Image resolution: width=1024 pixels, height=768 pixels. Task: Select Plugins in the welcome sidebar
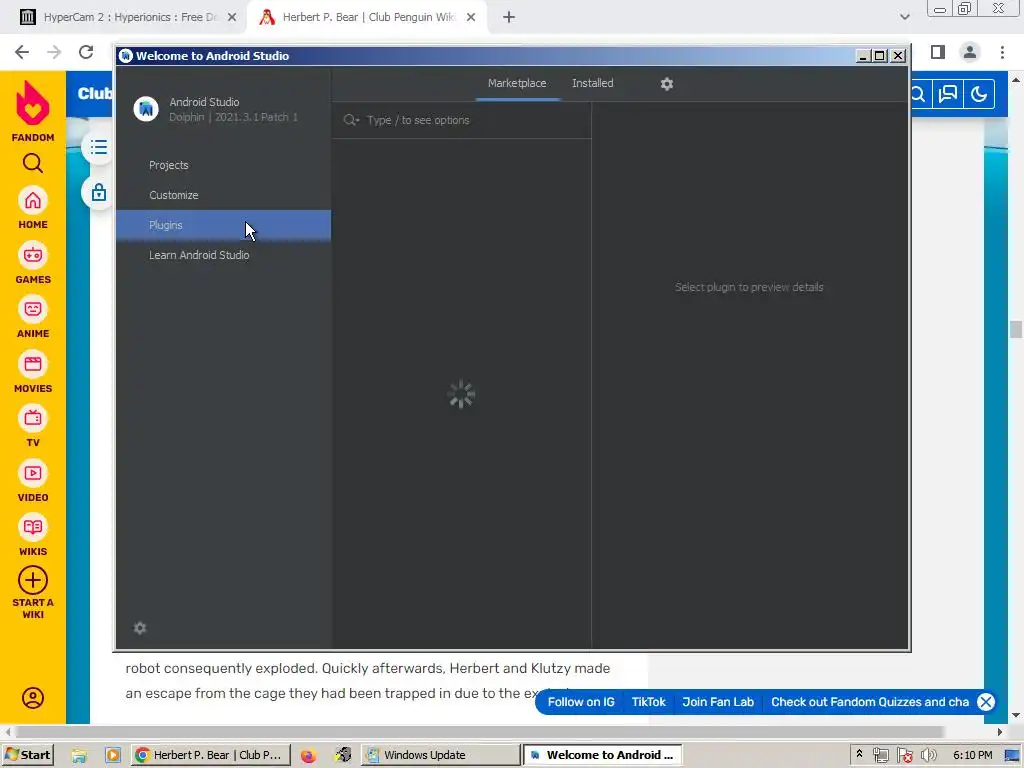click(223, 225)
